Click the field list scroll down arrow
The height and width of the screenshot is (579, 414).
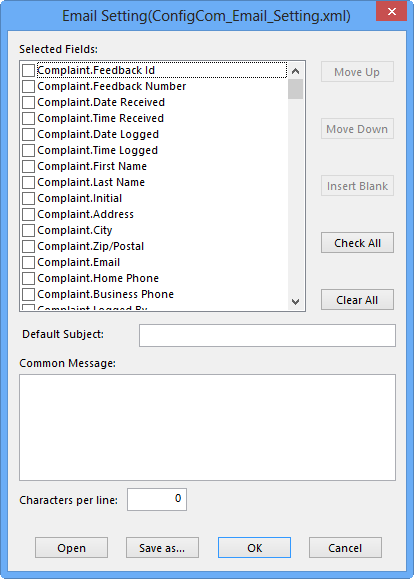[x=295, y=302]
